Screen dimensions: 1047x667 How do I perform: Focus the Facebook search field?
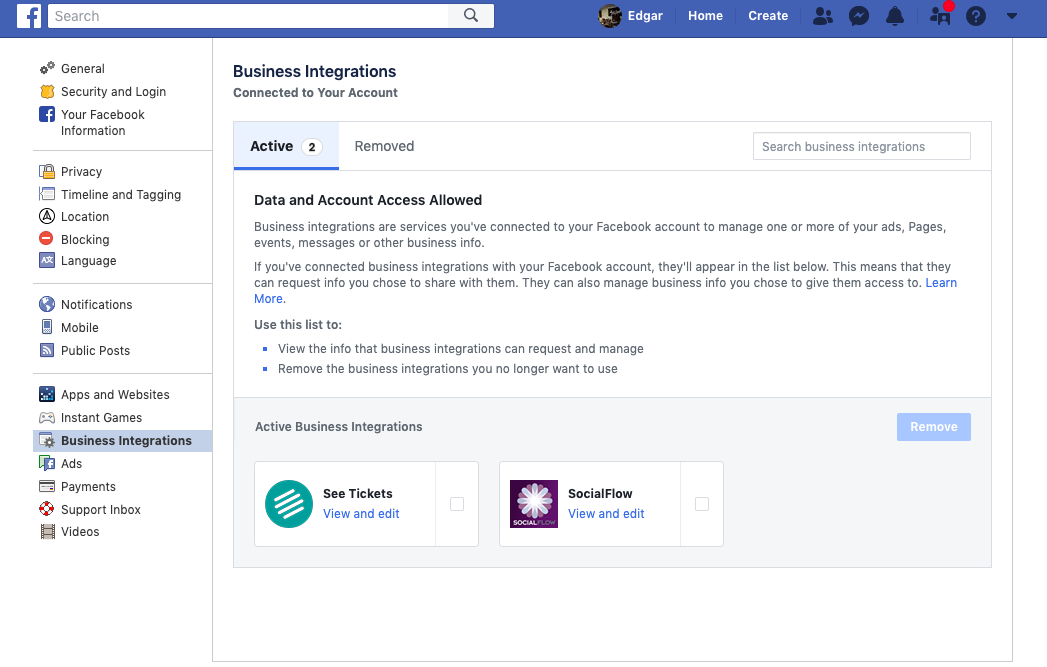[x=248, y=15]
